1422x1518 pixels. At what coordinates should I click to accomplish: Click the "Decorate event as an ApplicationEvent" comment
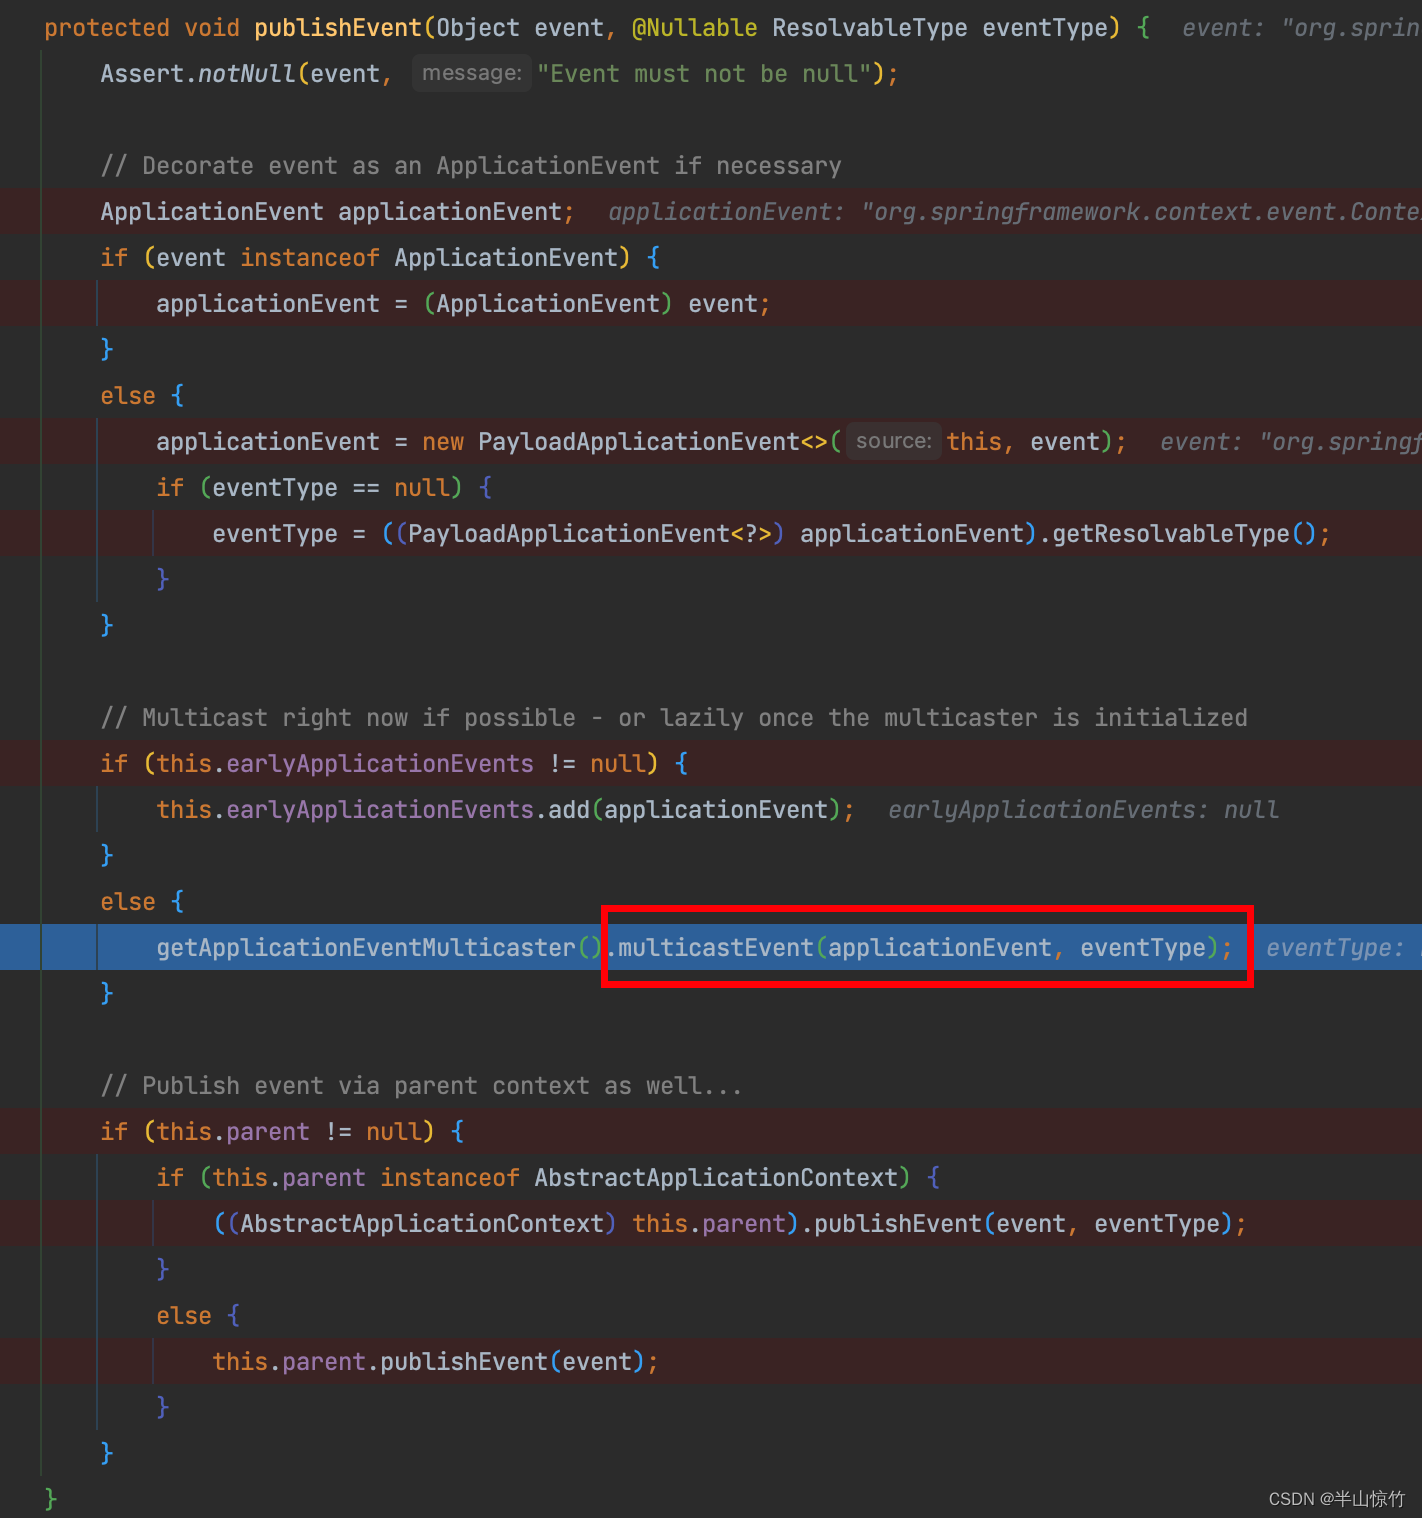tap(471, 166)
